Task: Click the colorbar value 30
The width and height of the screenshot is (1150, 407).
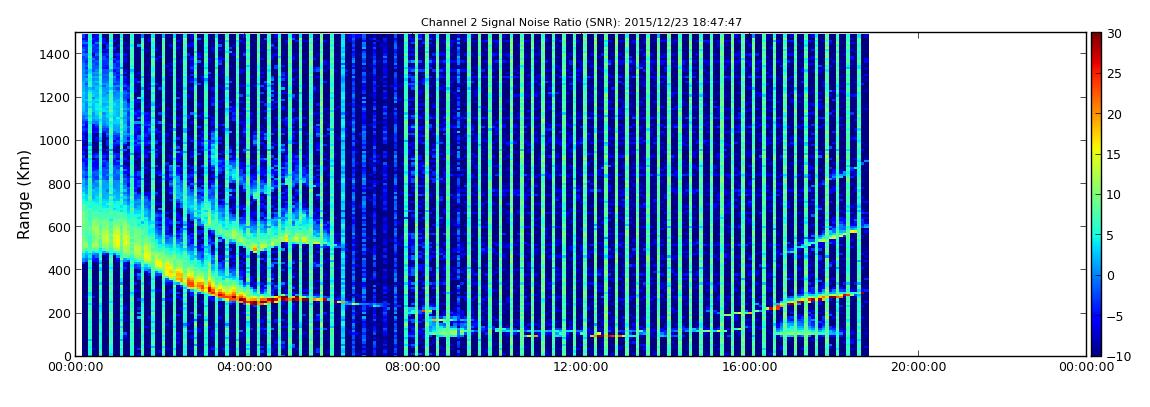Action: [x=1113, y=34]
